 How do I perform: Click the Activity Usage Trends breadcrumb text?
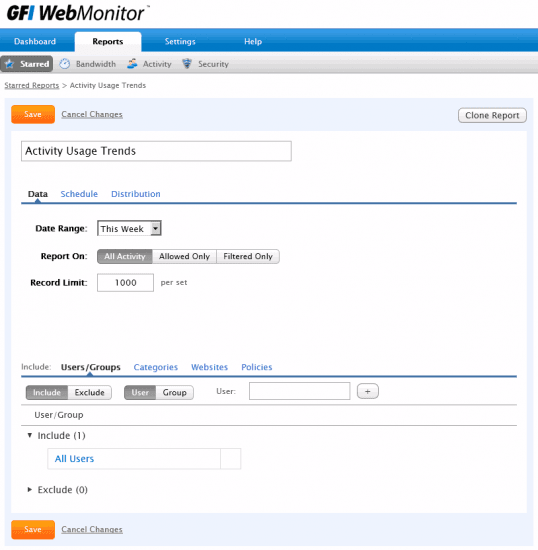[x=108, y=85]
